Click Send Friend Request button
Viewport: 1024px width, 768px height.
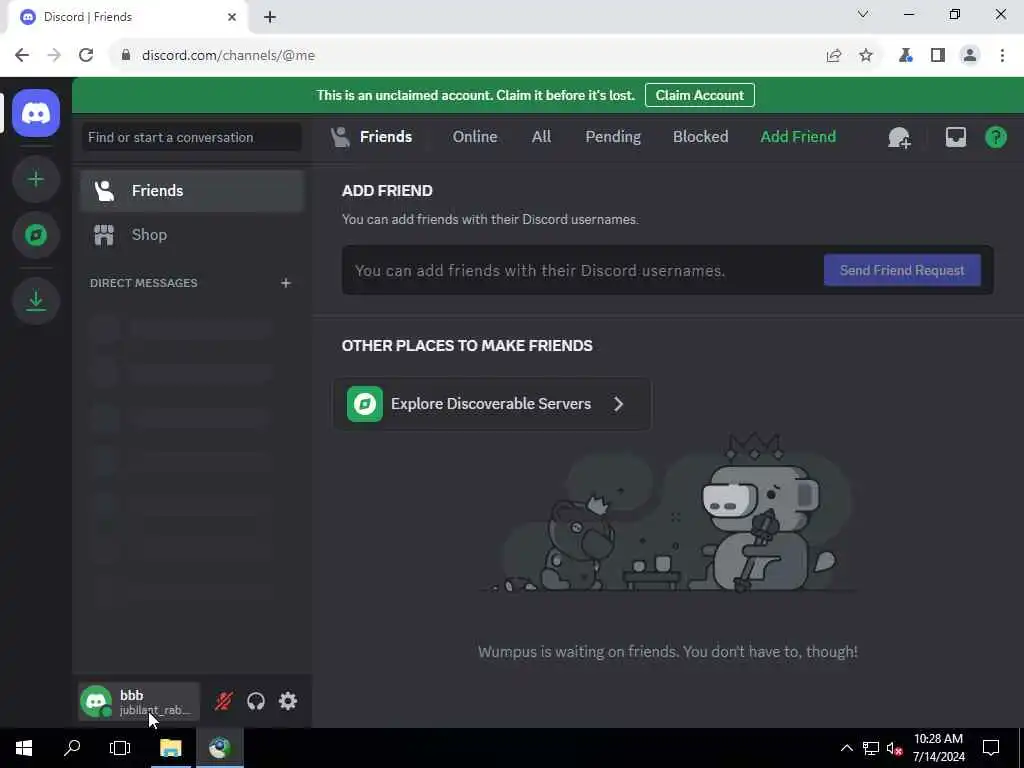click(x=902, y=270)
